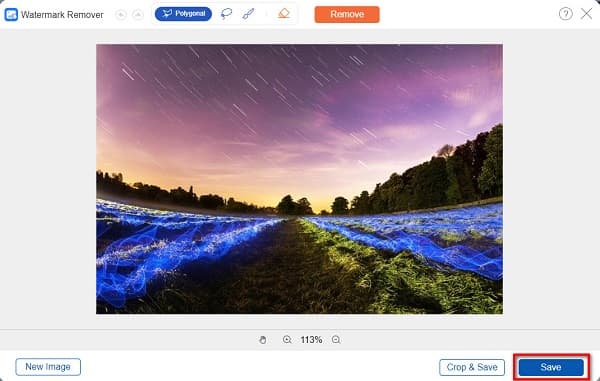Click the Watermark Remover title text
Screen dimensions: 600x381
pos(62,15)
